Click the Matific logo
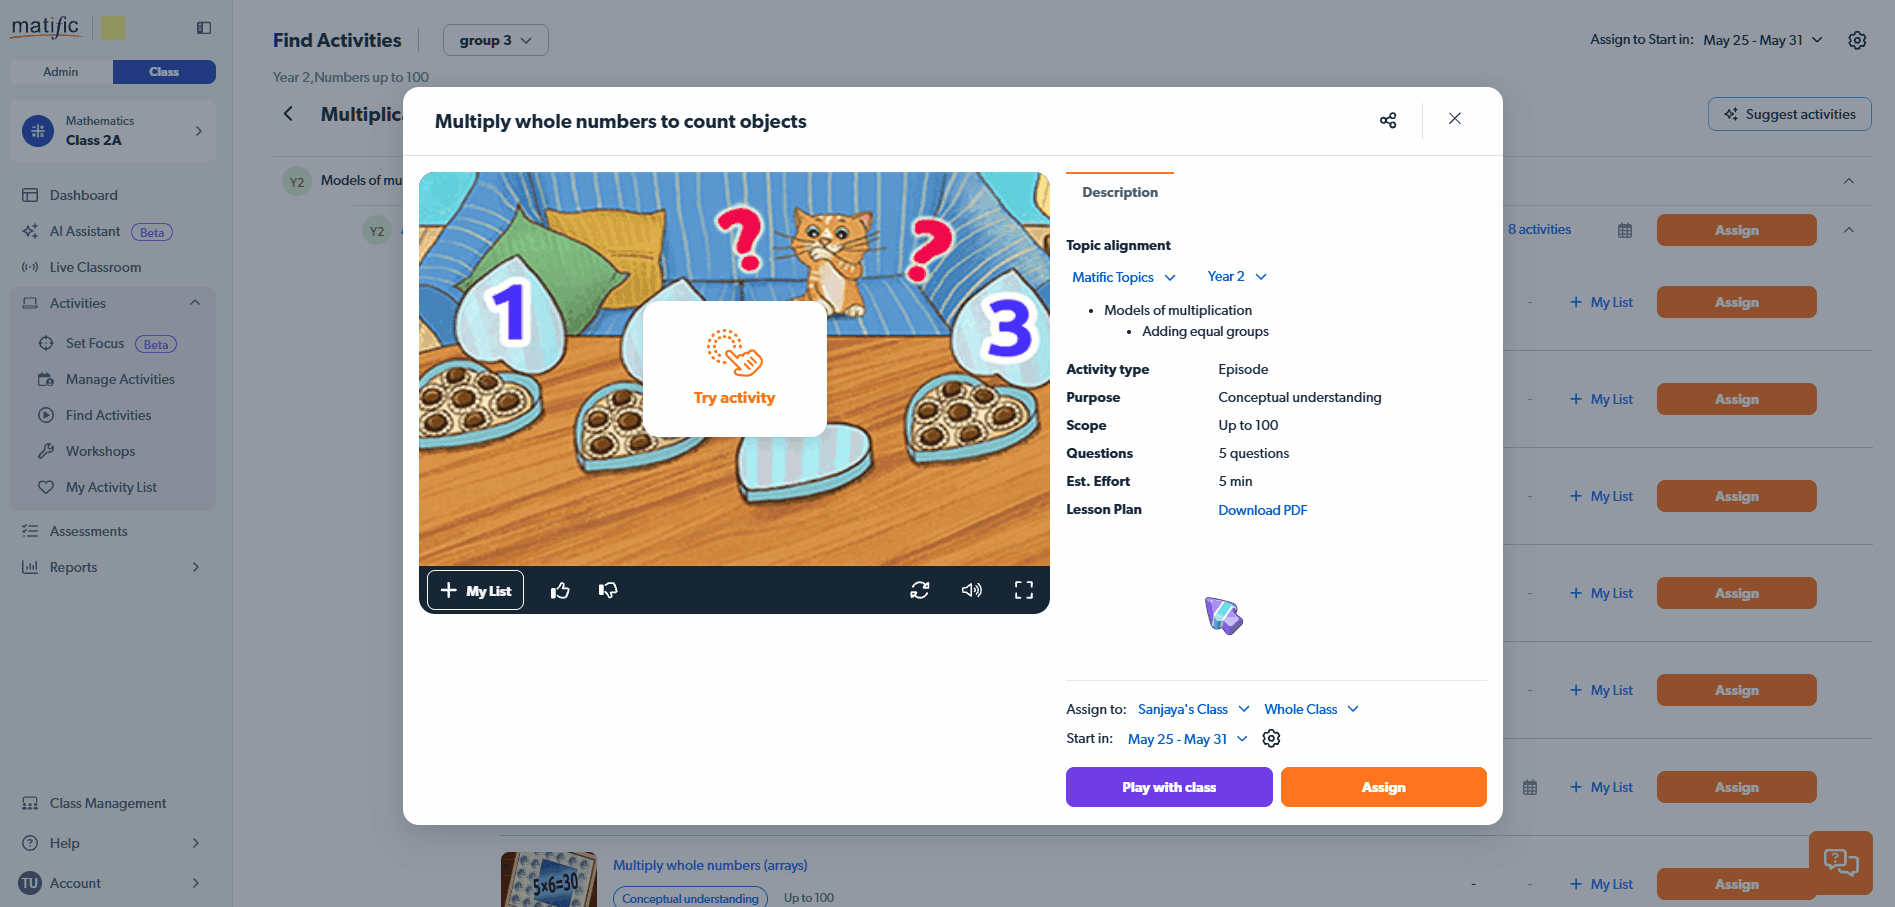The height and width of the screenshot is (907, 1895). [x=45, y=27]
